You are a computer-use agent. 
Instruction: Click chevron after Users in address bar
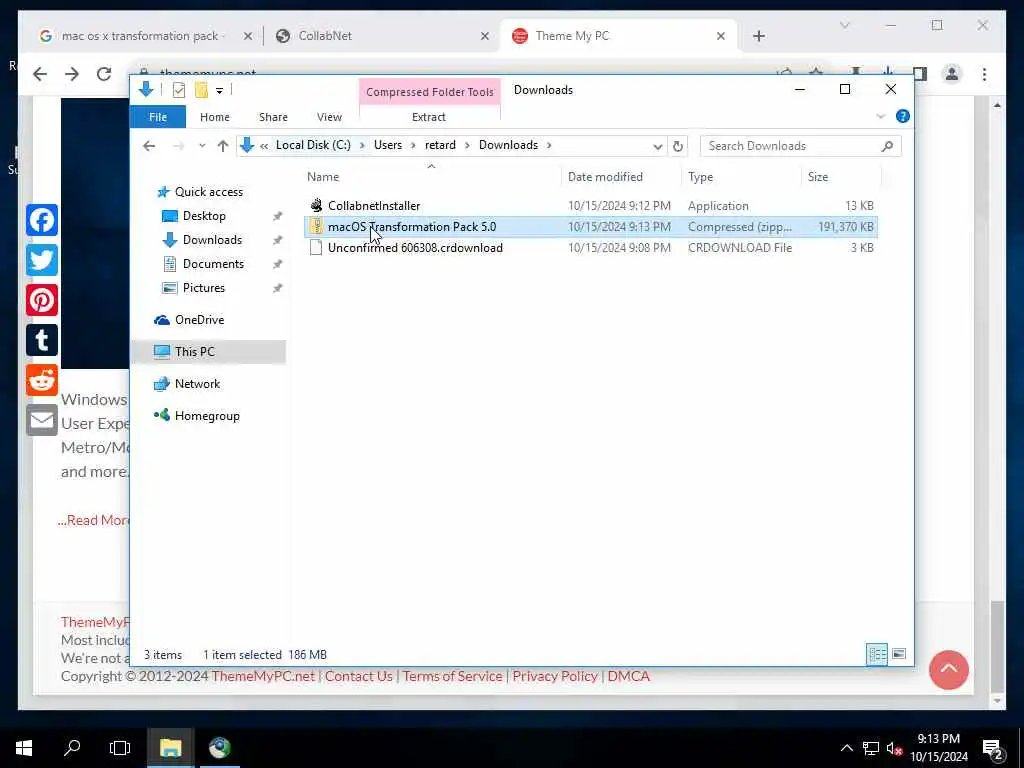413,145
